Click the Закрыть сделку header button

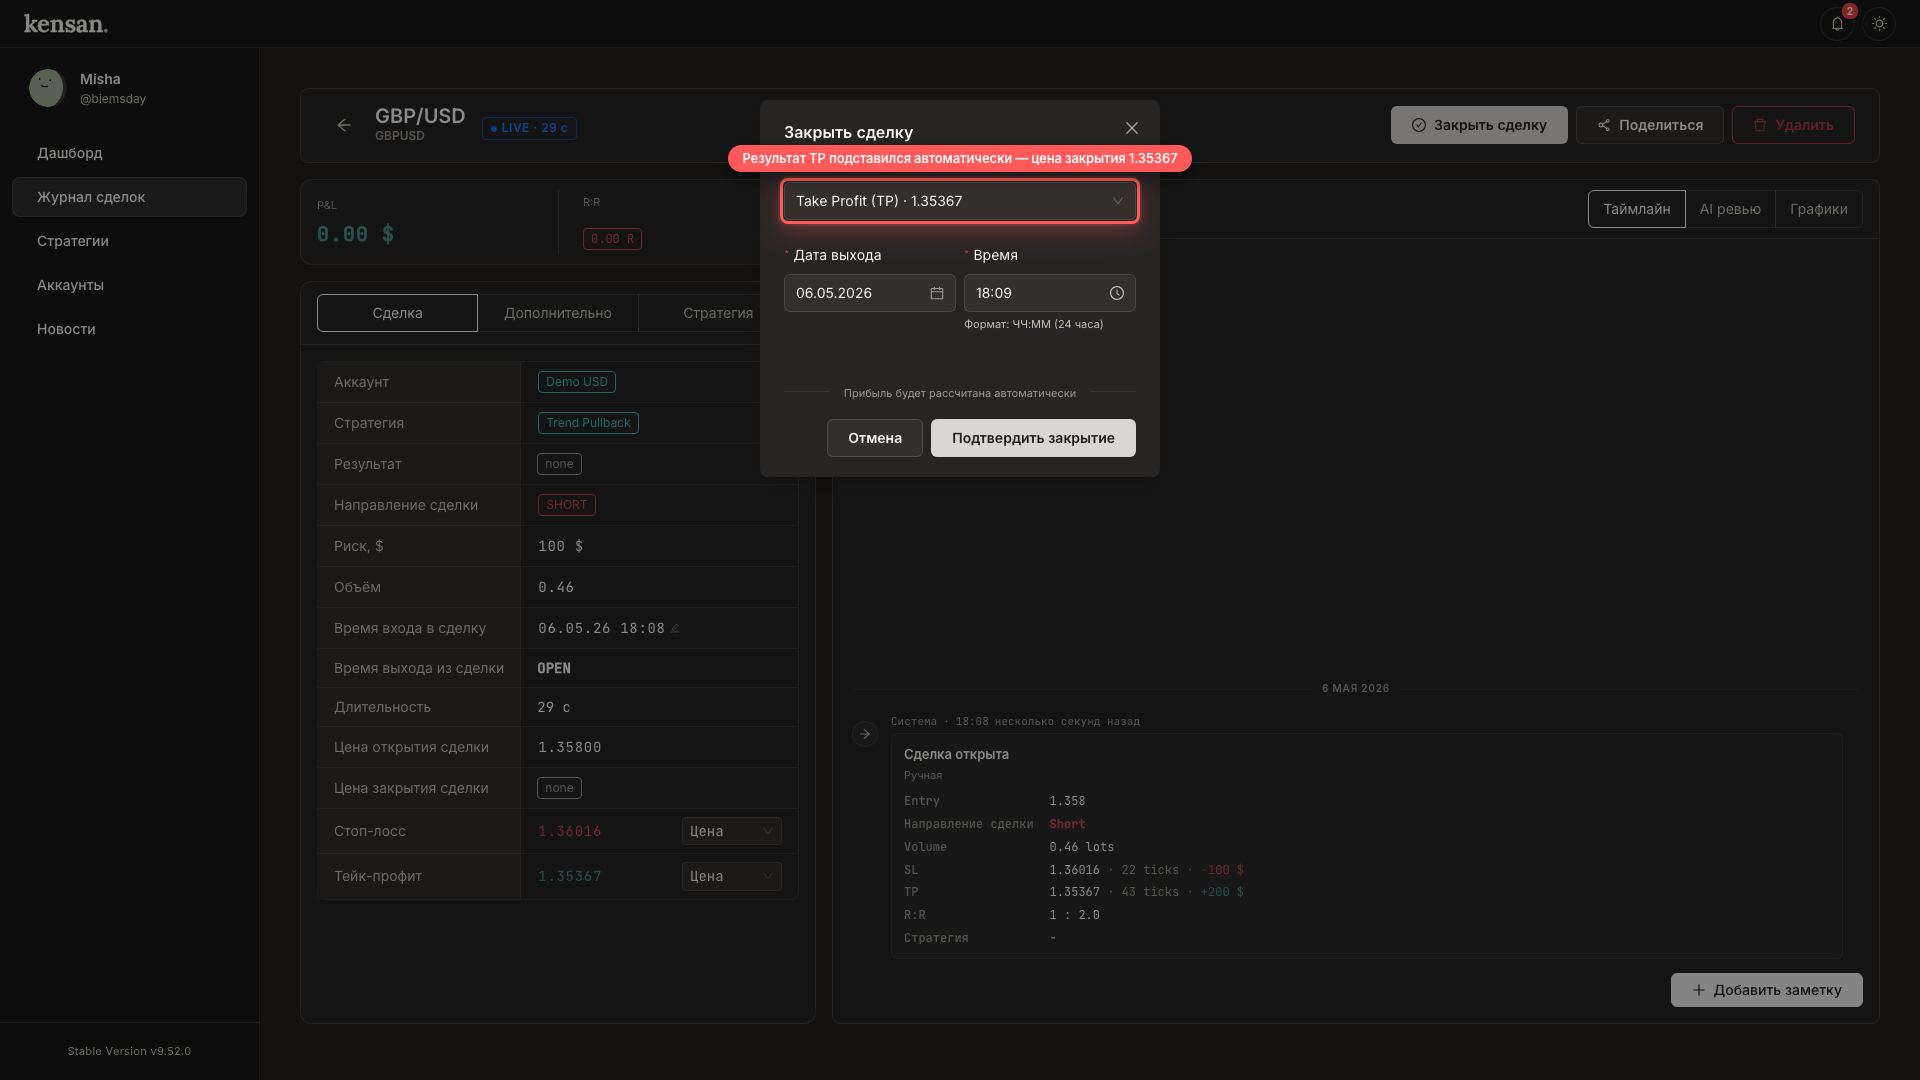click(x=1479, y=125)
